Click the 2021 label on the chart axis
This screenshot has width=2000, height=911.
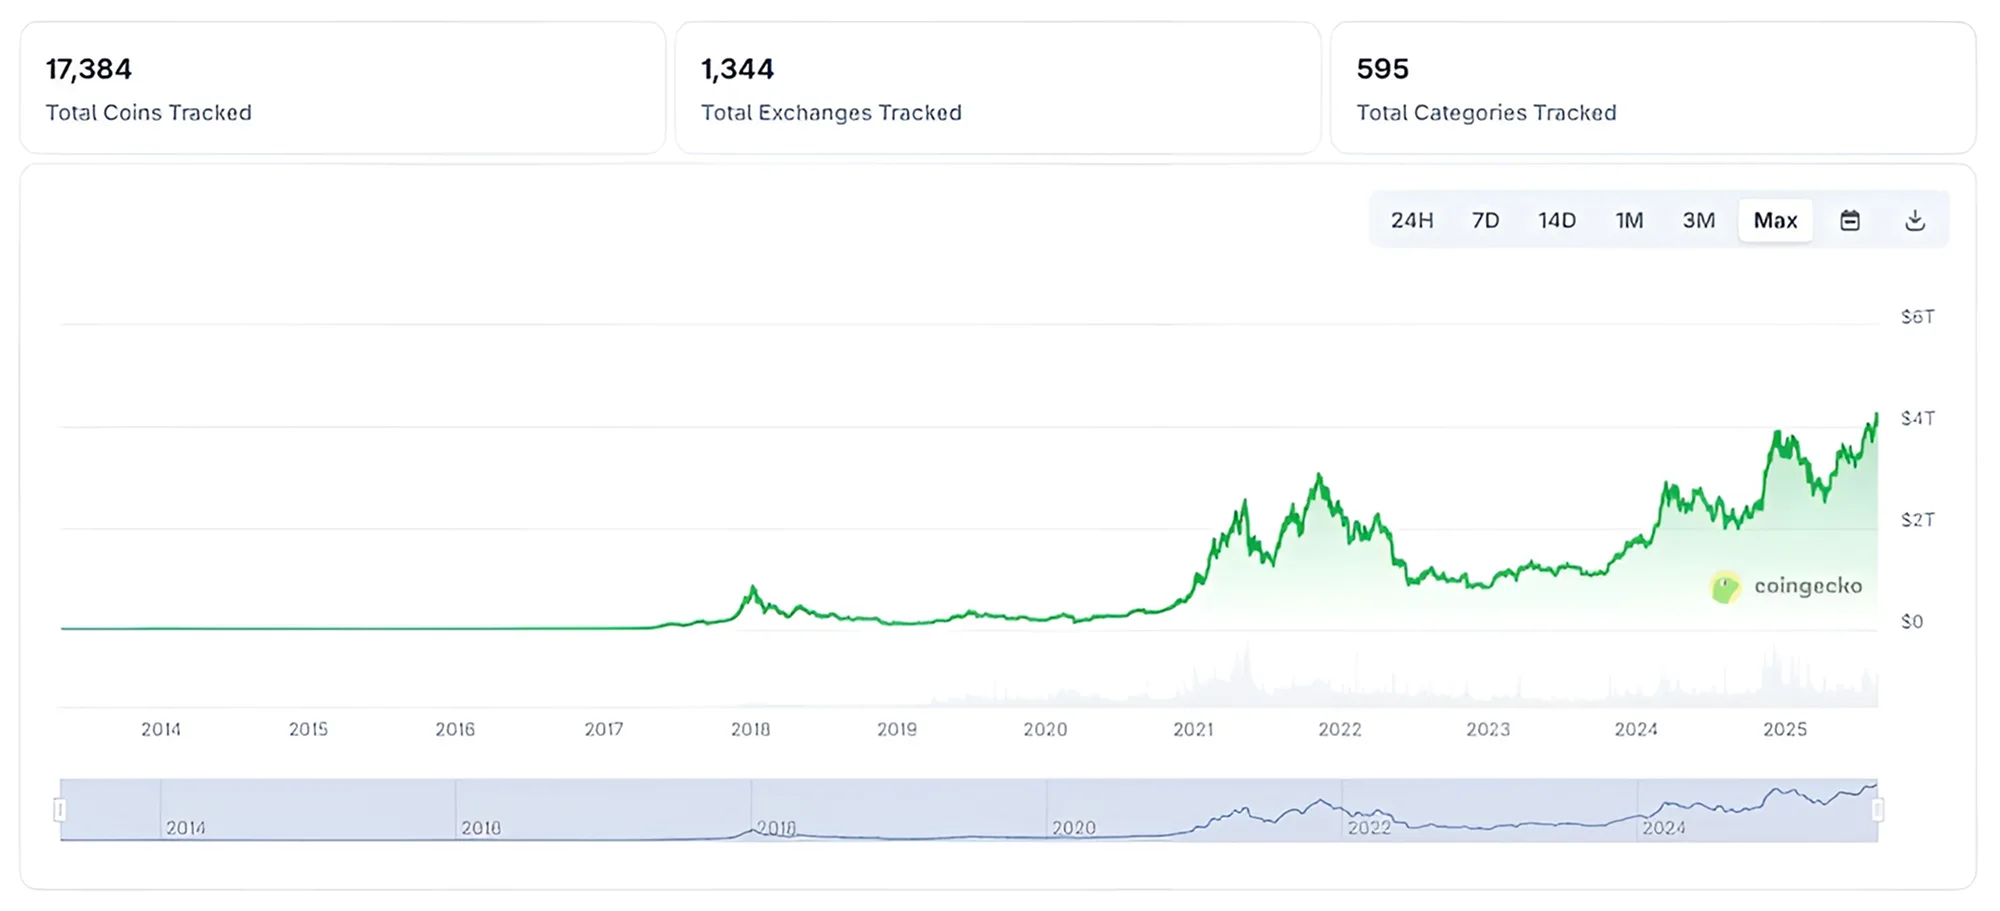(1193, 729)
